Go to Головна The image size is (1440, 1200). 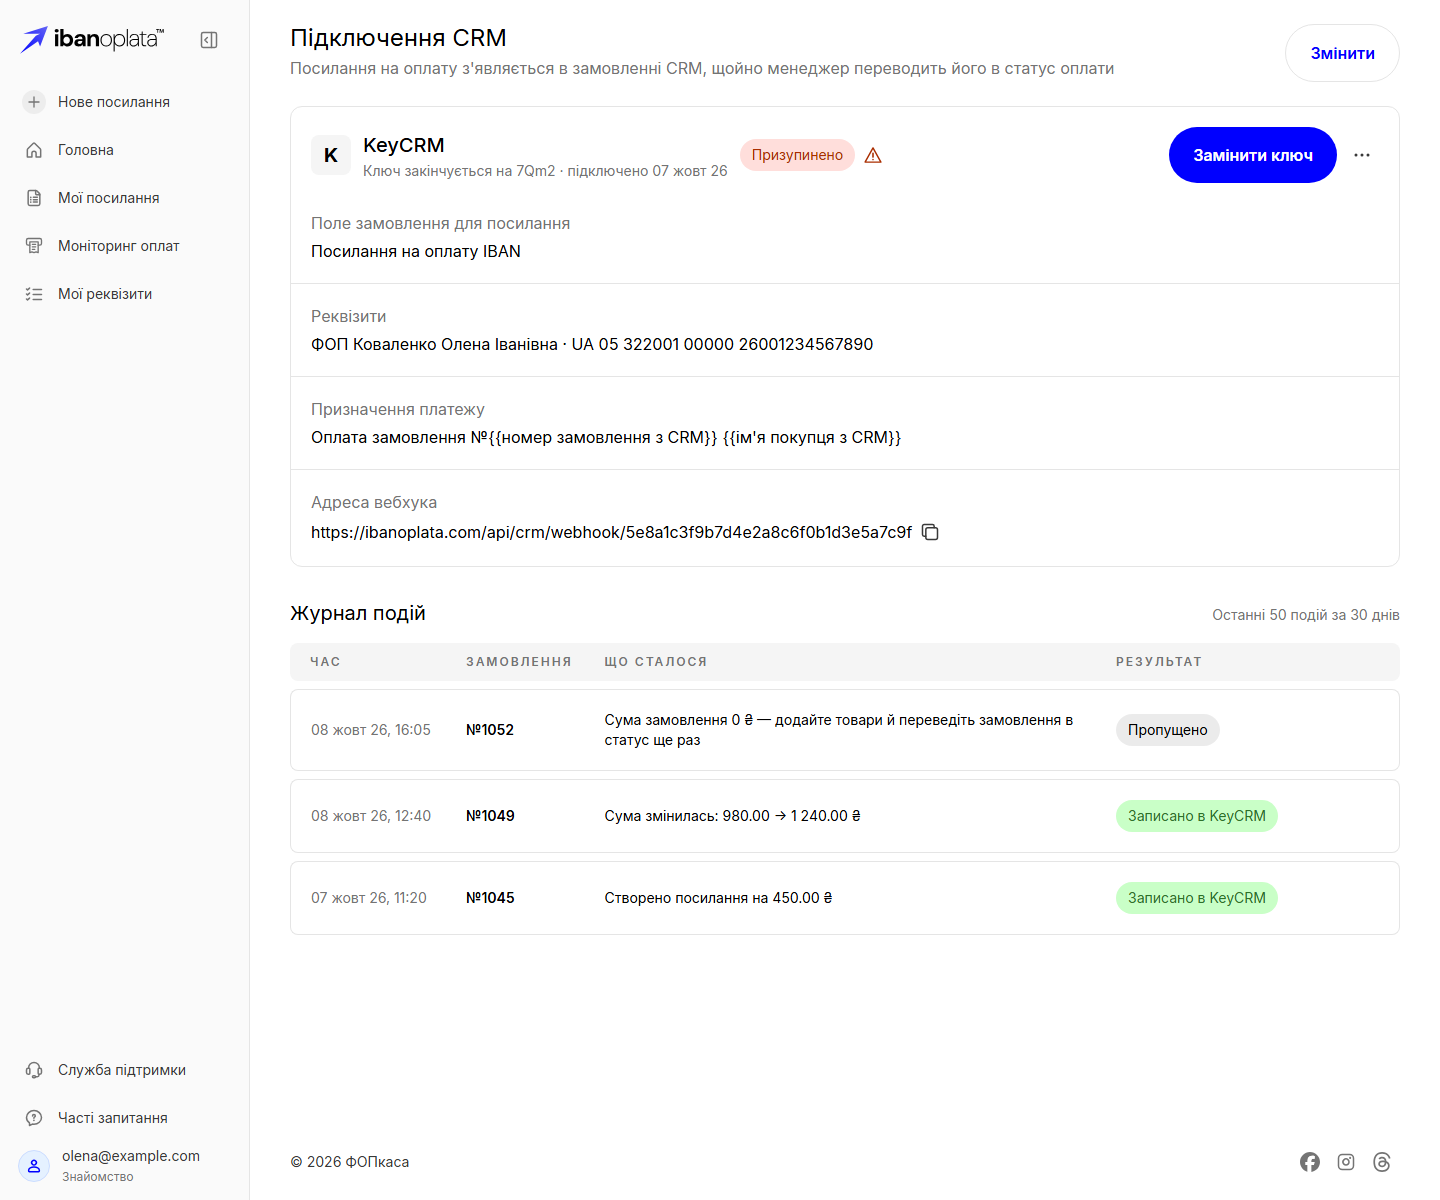point(86,150)
